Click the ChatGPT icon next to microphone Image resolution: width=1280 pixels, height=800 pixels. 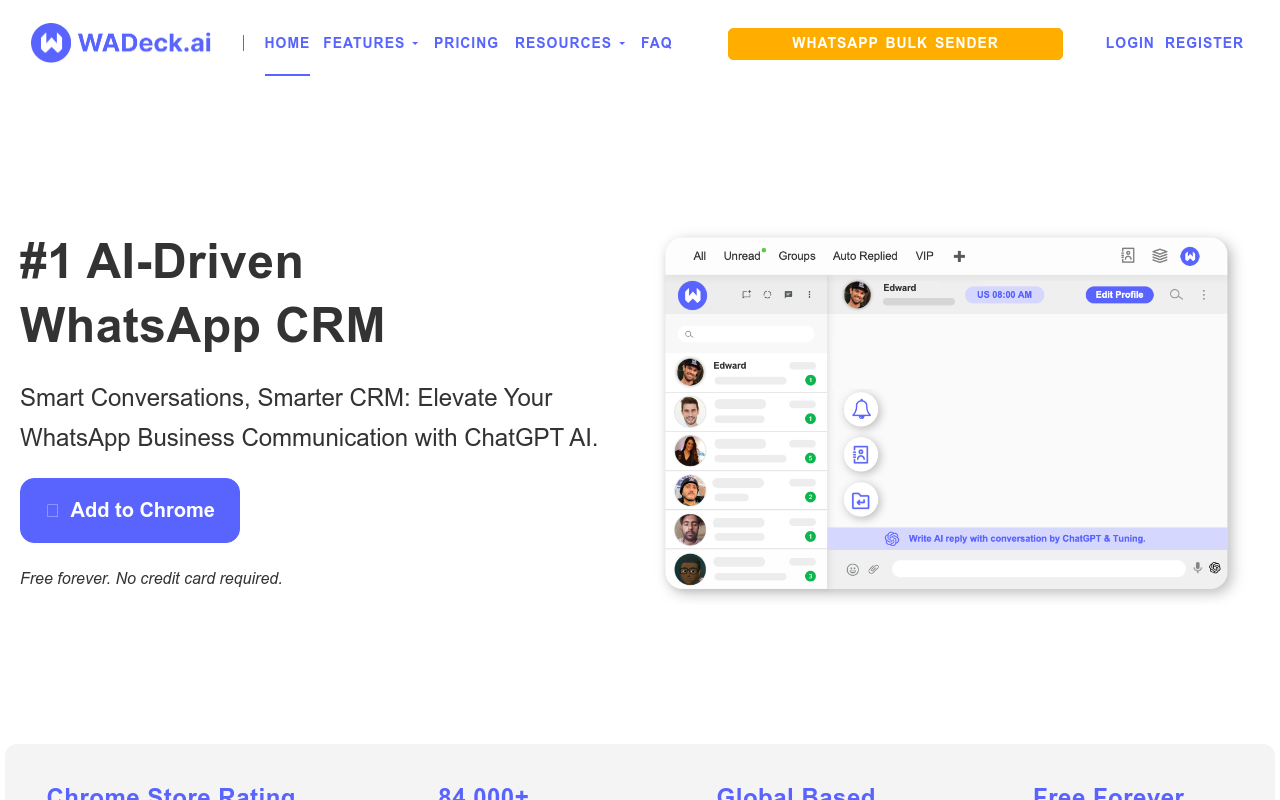(1215, 568)
